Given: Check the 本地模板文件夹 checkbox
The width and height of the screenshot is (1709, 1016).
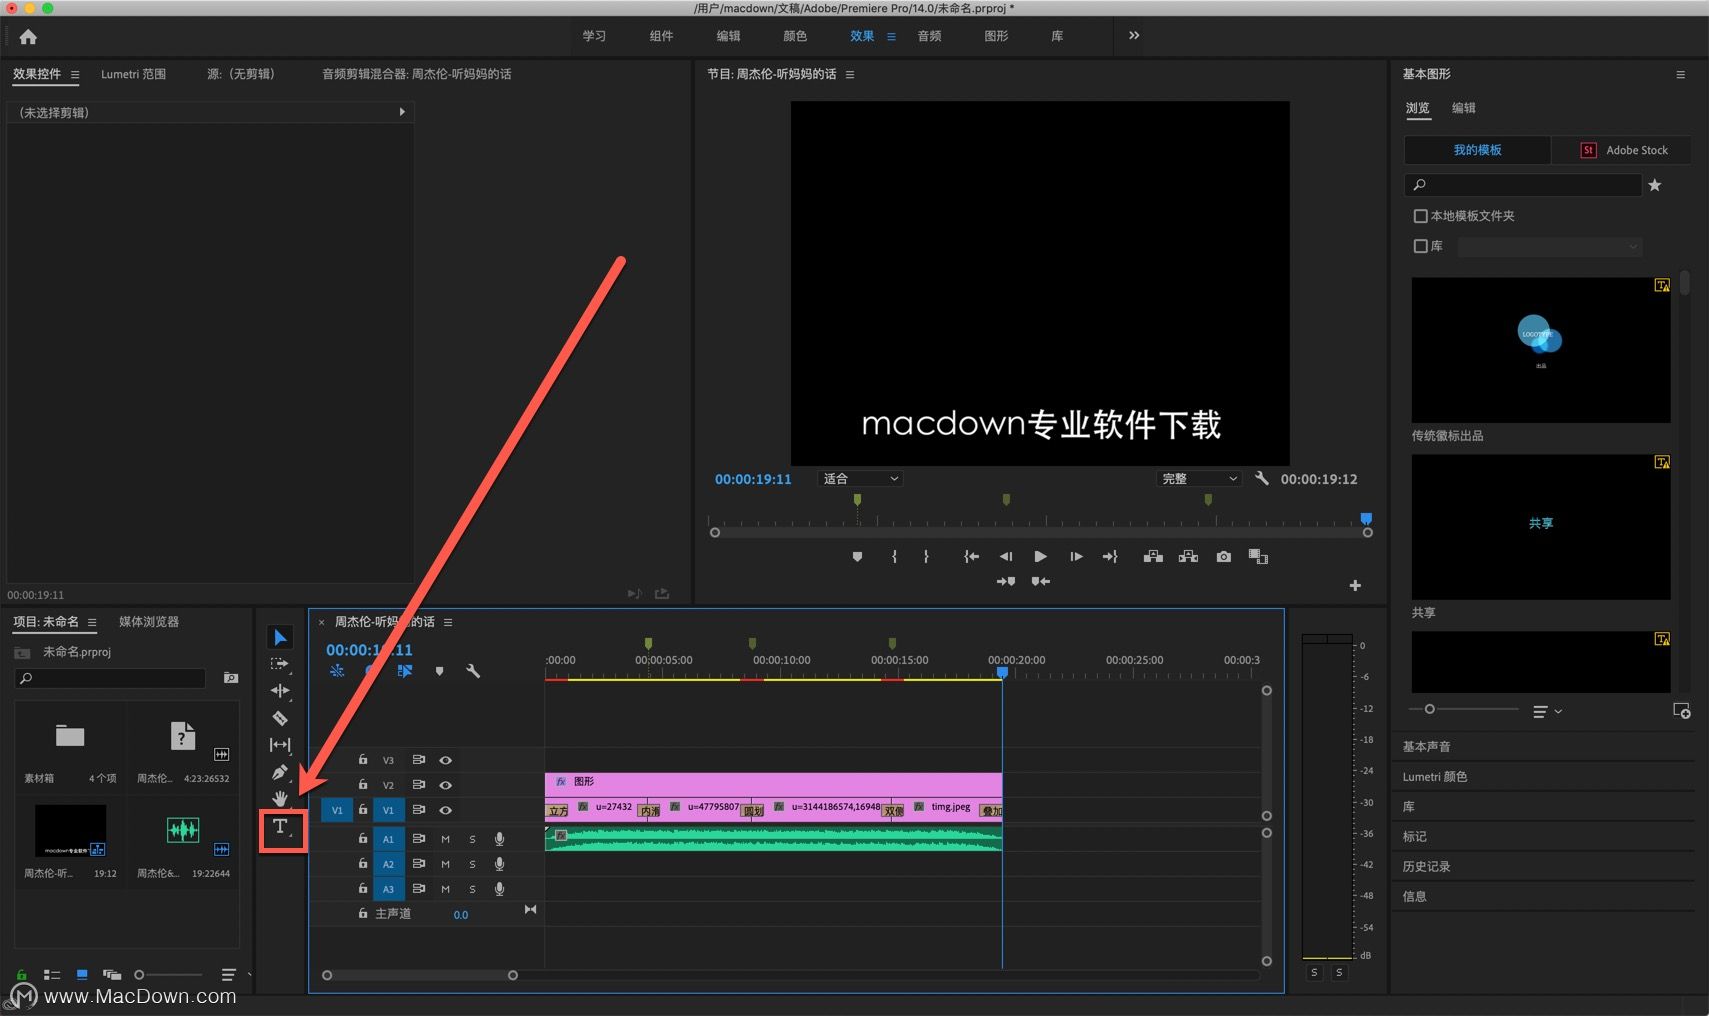Looking at the screenshot, I should pos(1420,216).
